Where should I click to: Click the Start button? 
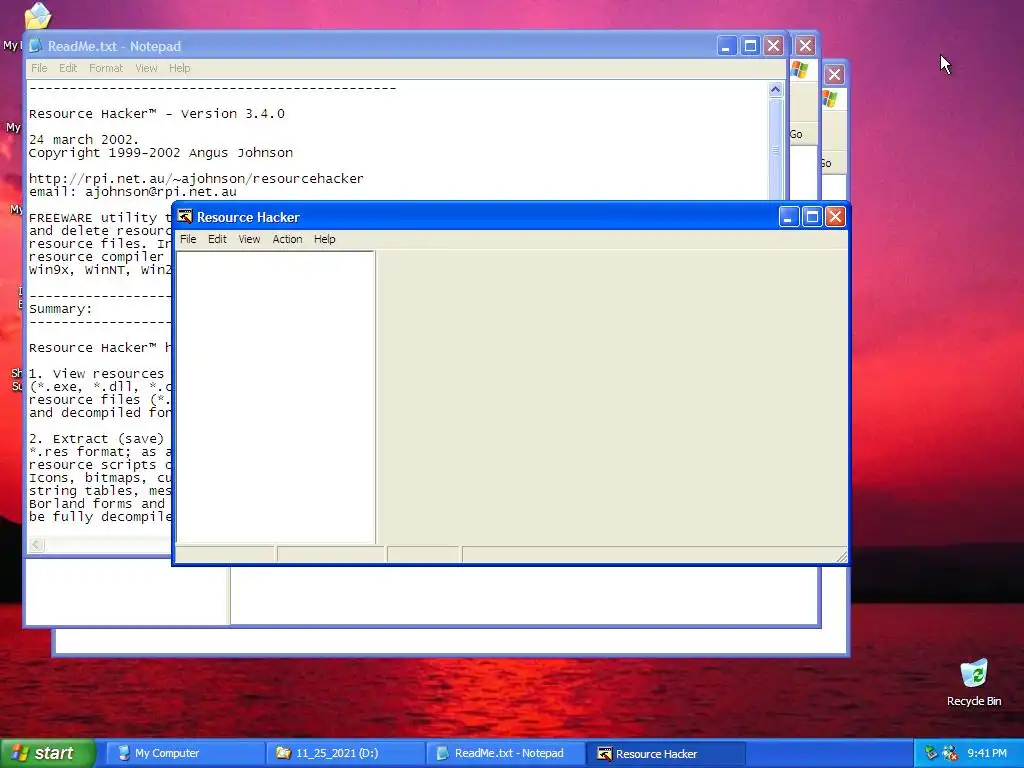[48, 753]
